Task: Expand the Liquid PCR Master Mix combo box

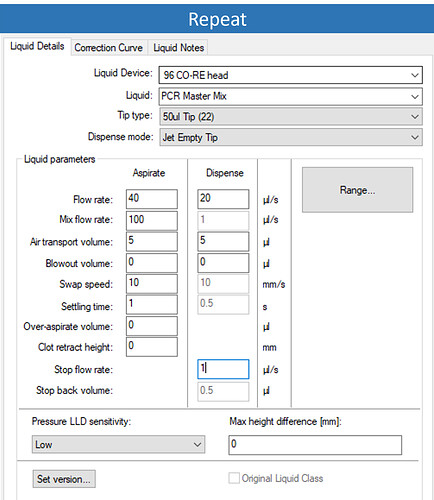Action: coord(290,96)
